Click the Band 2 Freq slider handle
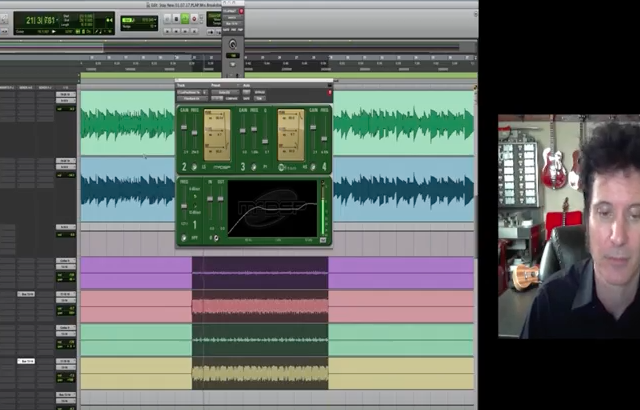 [x=195, y=133]
